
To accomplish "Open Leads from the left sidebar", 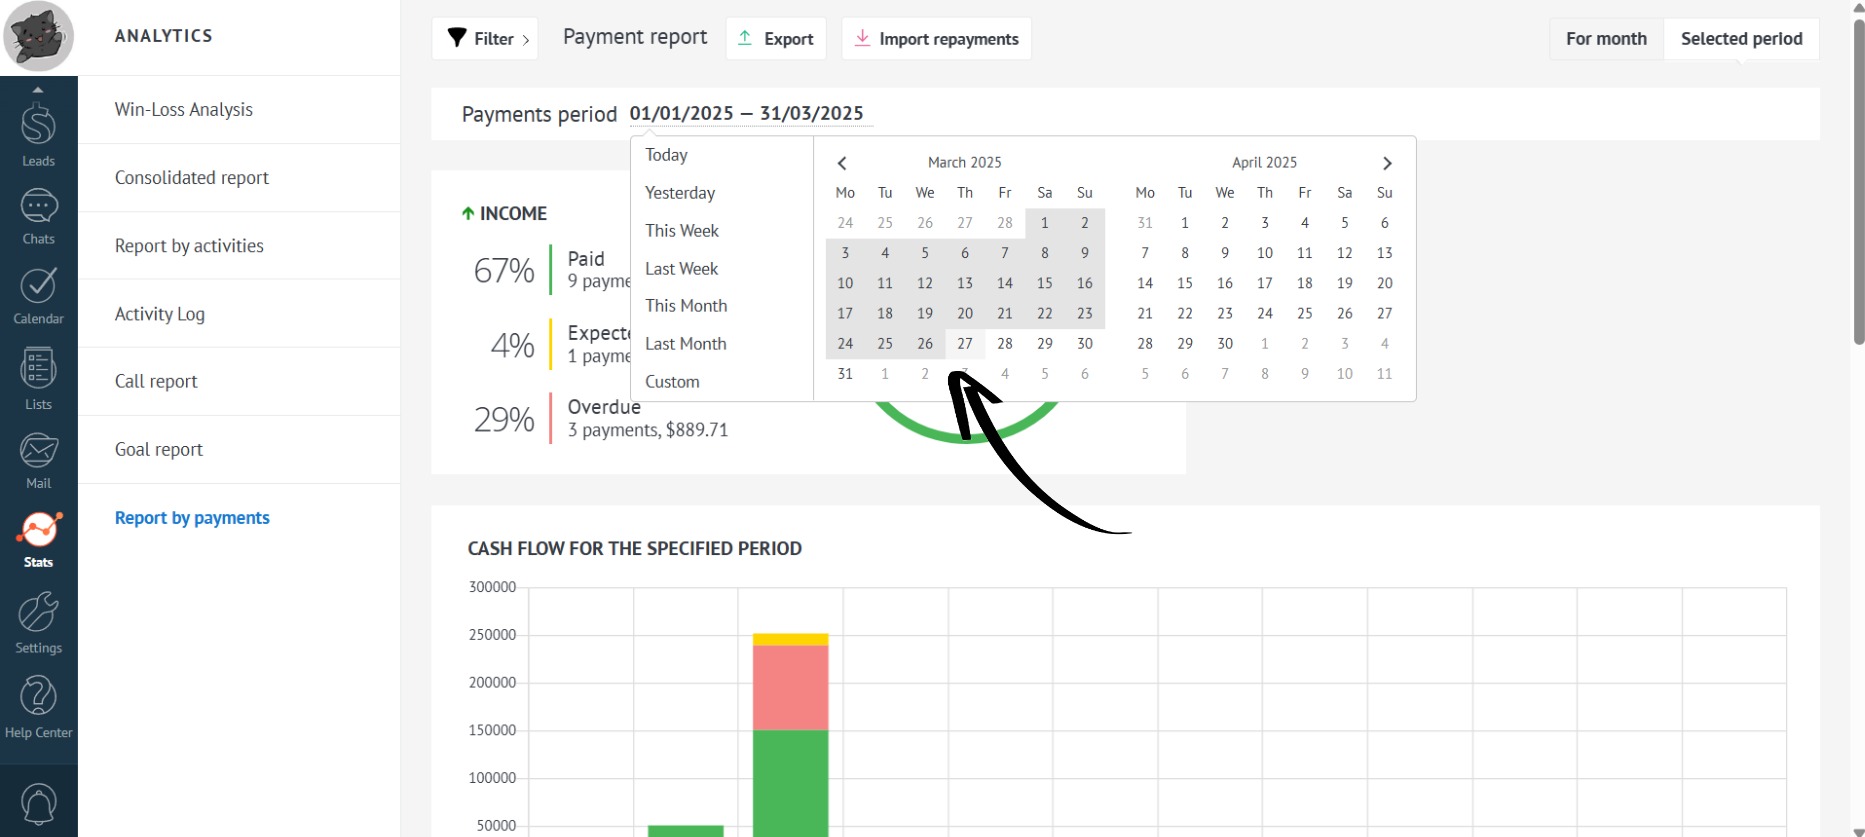I will pos(38,134).
